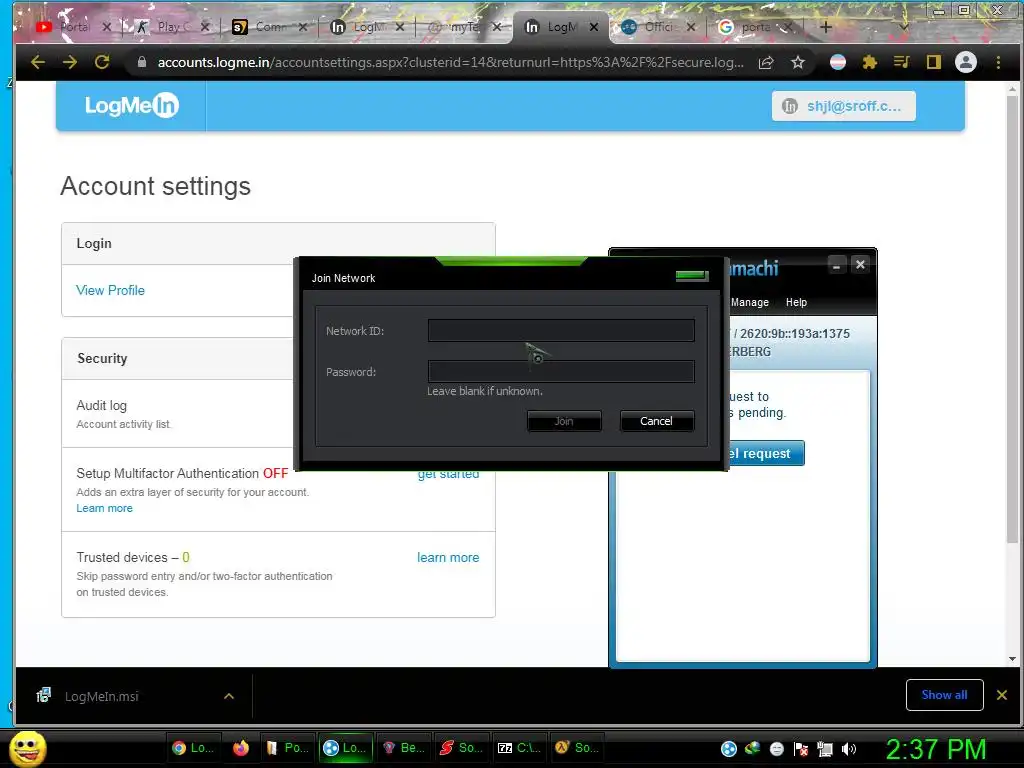The height and width of the screenshot is (768, 1024).
Task: Open the Manage menu in Hamachi
Action: pos(750,302)
